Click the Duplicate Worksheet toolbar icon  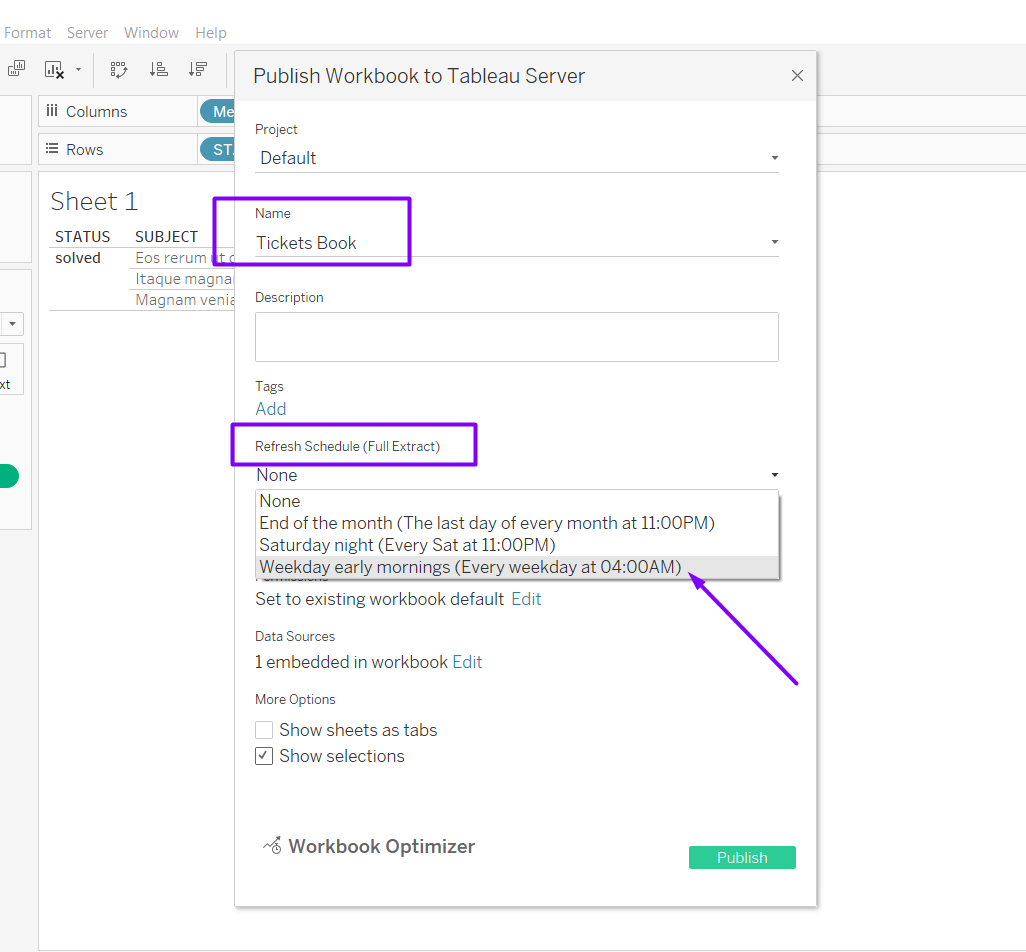(x=16, y=69)
